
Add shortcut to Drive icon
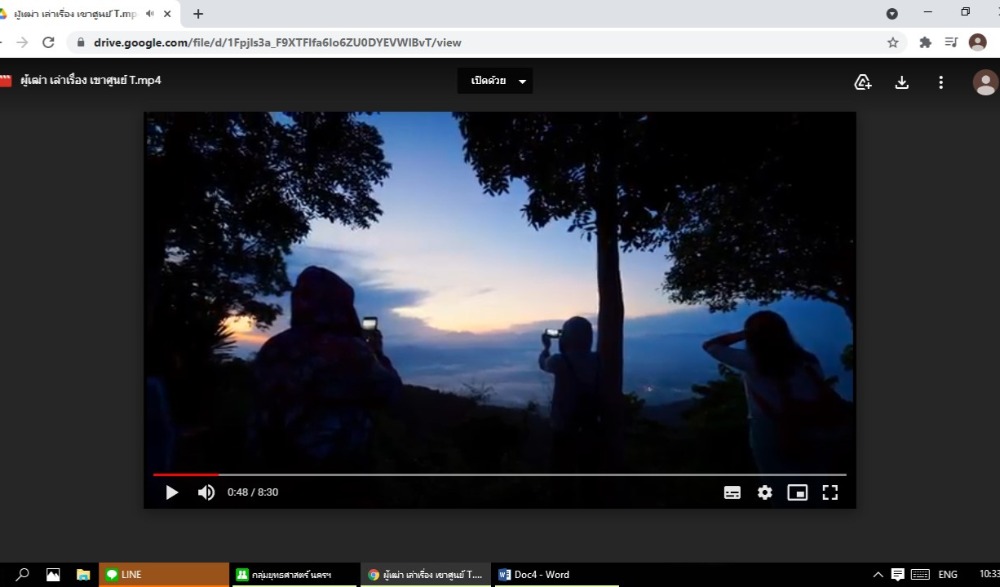[863, 82]
